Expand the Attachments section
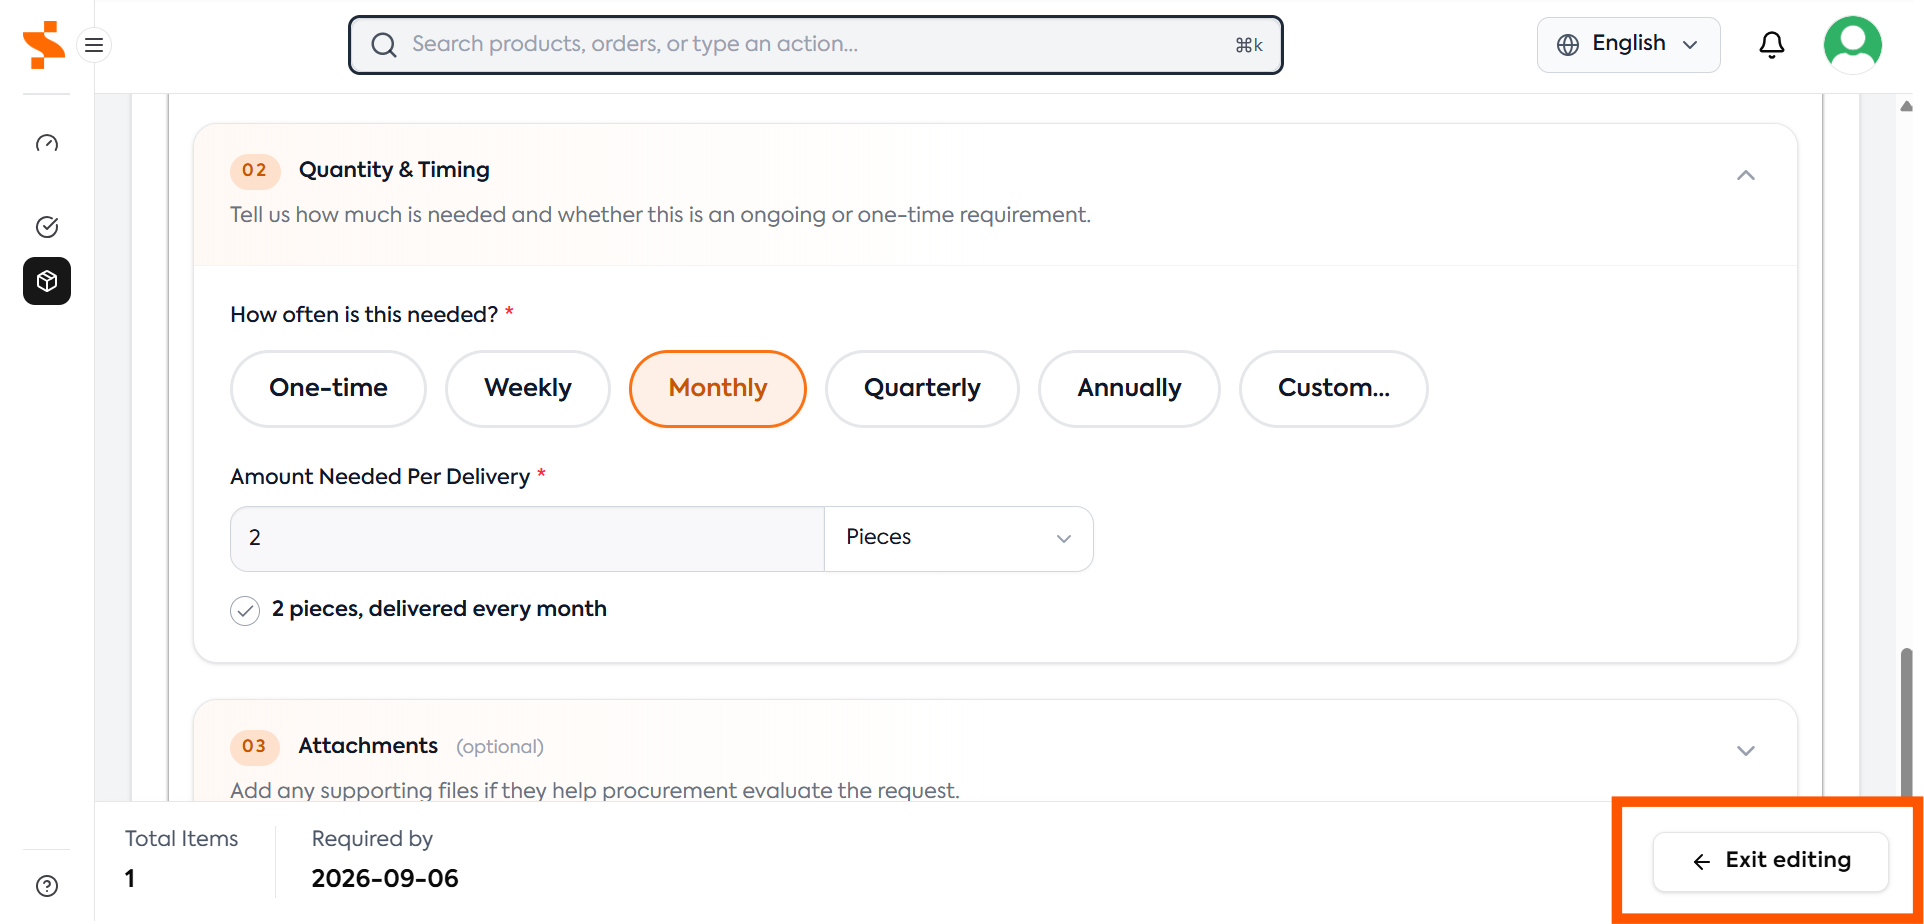This screenshot has width=1924, height=924. 1746,751
